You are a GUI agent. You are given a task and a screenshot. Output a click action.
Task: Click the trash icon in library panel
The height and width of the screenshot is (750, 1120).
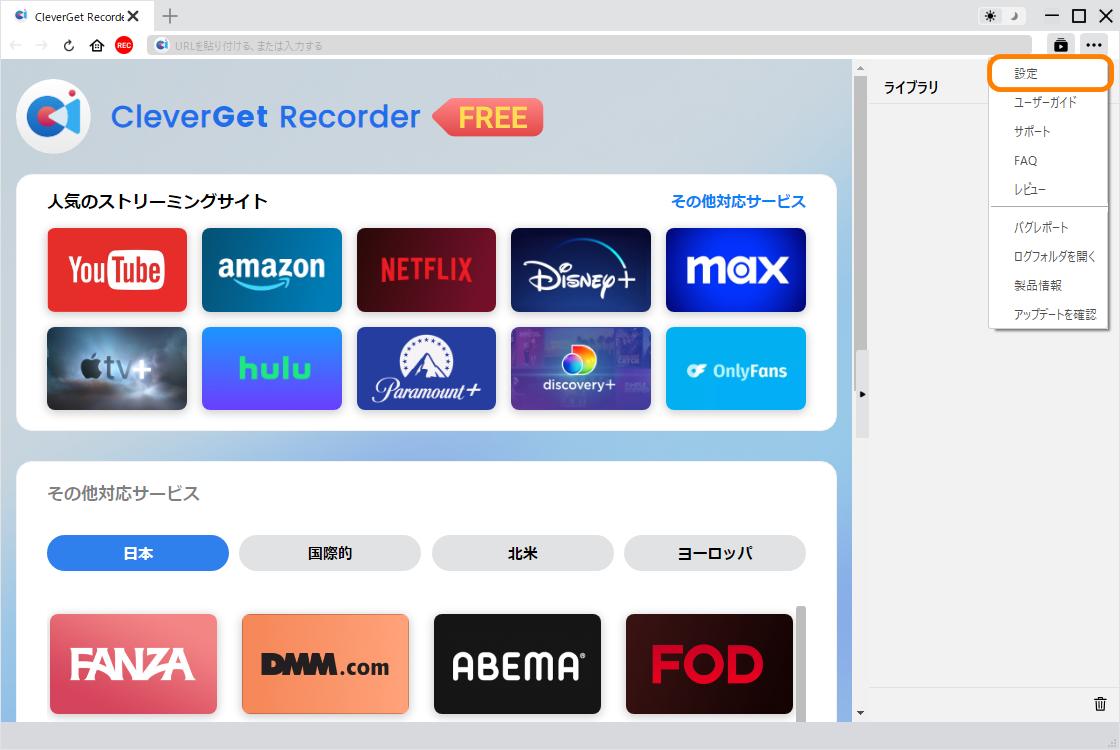[x=1100, y=704]
